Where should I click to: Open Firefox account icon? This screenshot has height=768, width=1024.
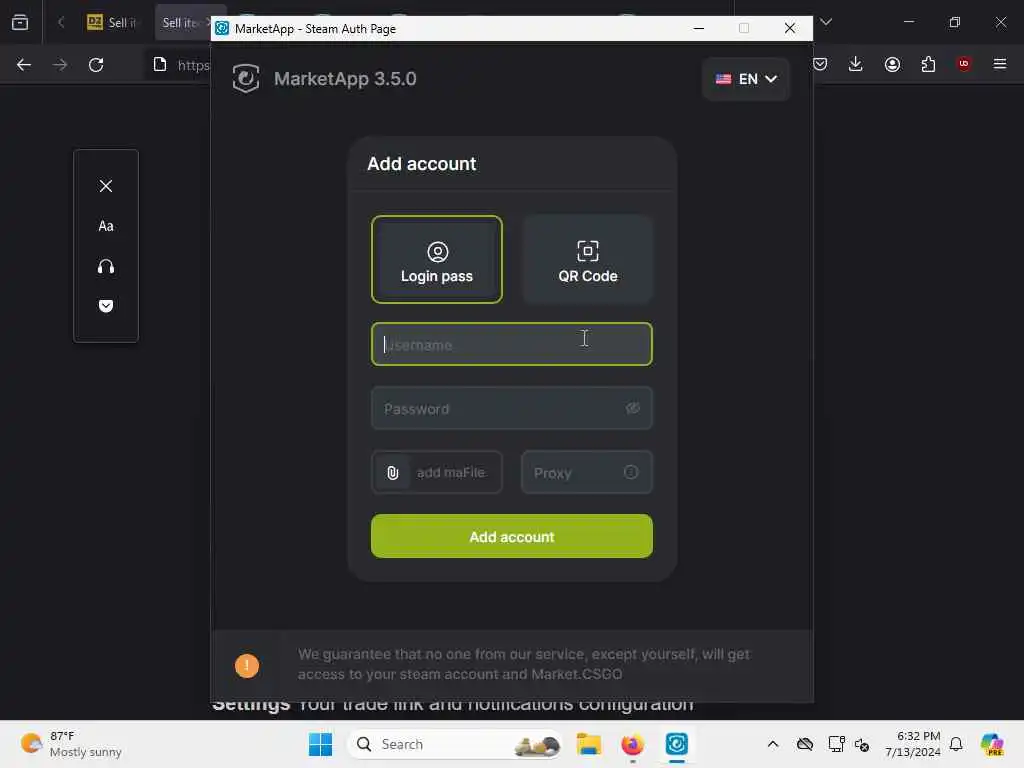click(892, 64)
